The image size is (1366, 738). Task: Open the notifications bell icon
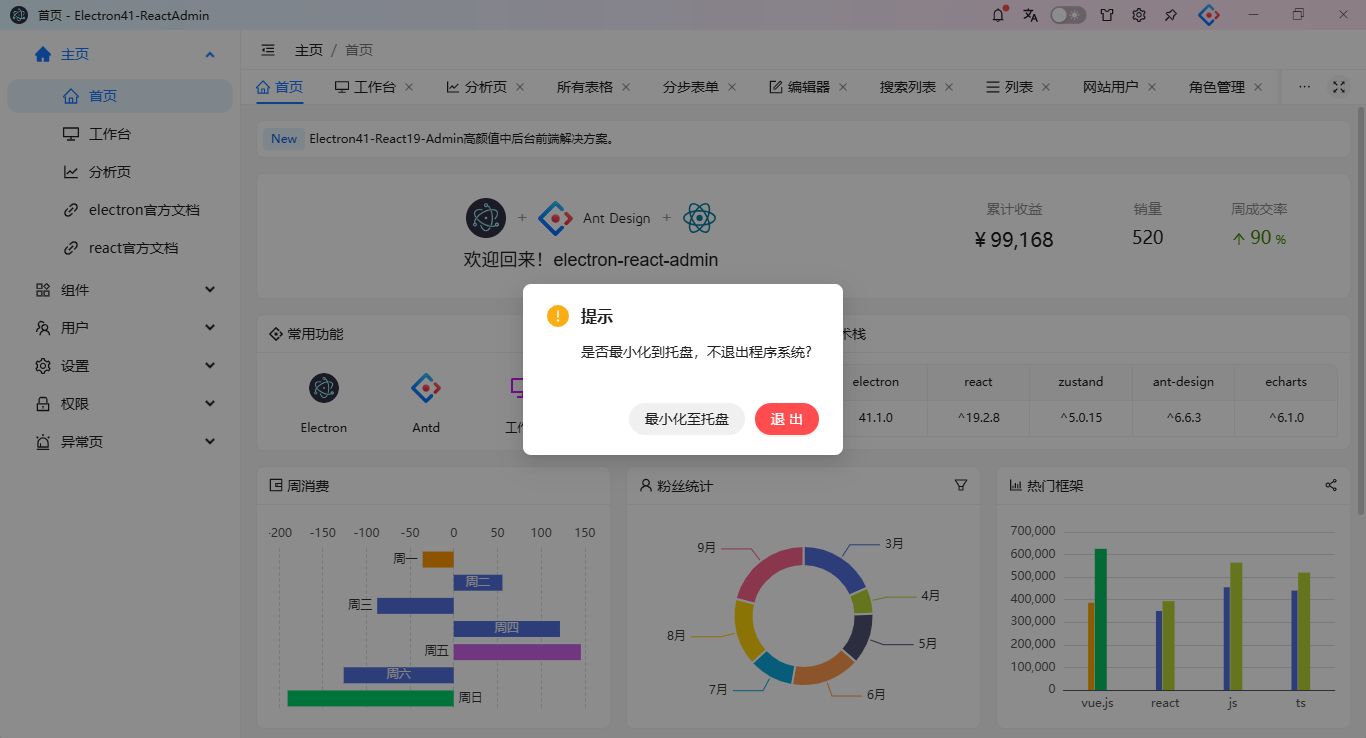[x=998, y=15]
